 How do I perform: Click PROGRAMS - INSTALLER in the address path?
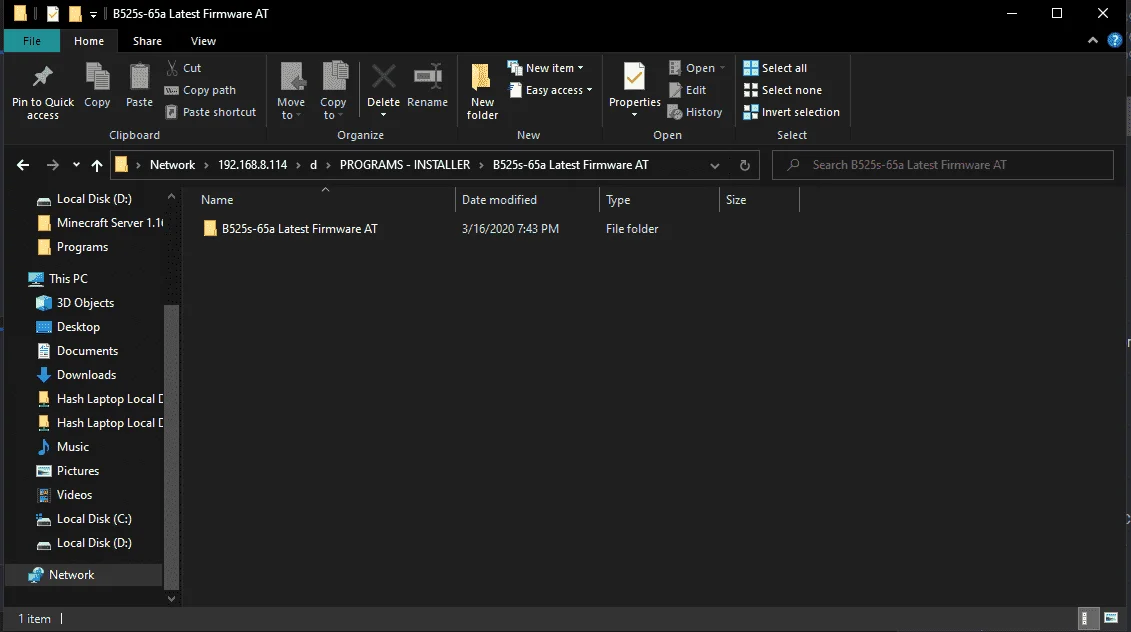click(405, 164)
